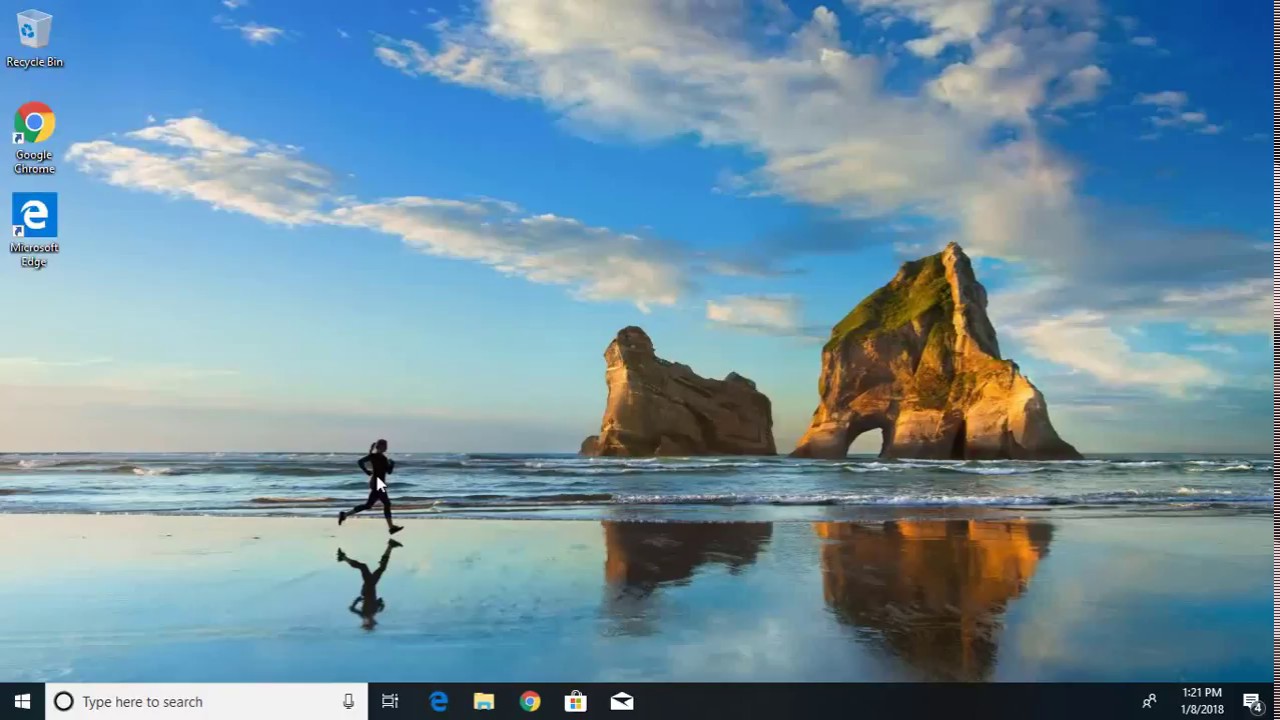The width and height of the screenshot is (1280, 720).
Task: Open Task View from taskbar
Action: click(390, 702)
